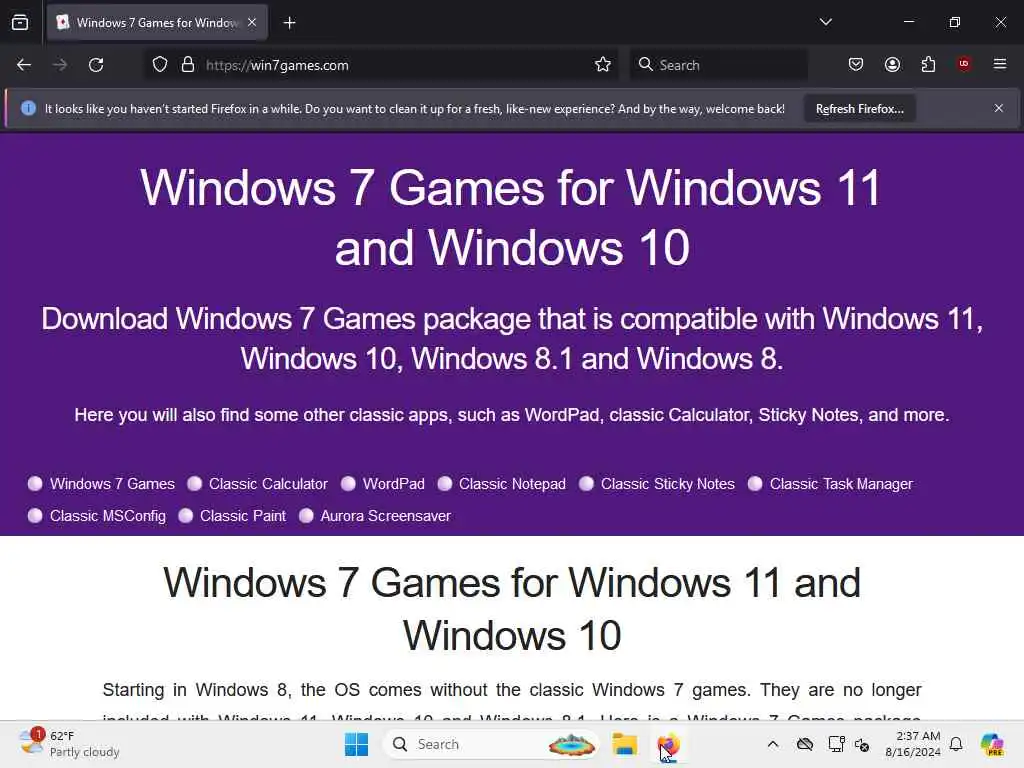Open the cloud sync tray icon
Image resolution: width=1024 pixels, height=768 pixels.
pos(805,744)
